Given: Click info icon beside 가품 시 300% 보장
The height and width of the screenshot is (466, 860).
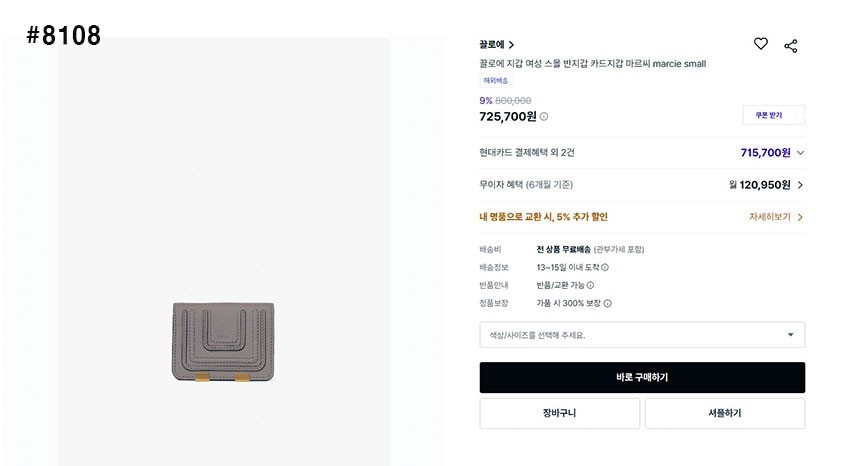Looking at the screenshot, I should pos(608,303).
